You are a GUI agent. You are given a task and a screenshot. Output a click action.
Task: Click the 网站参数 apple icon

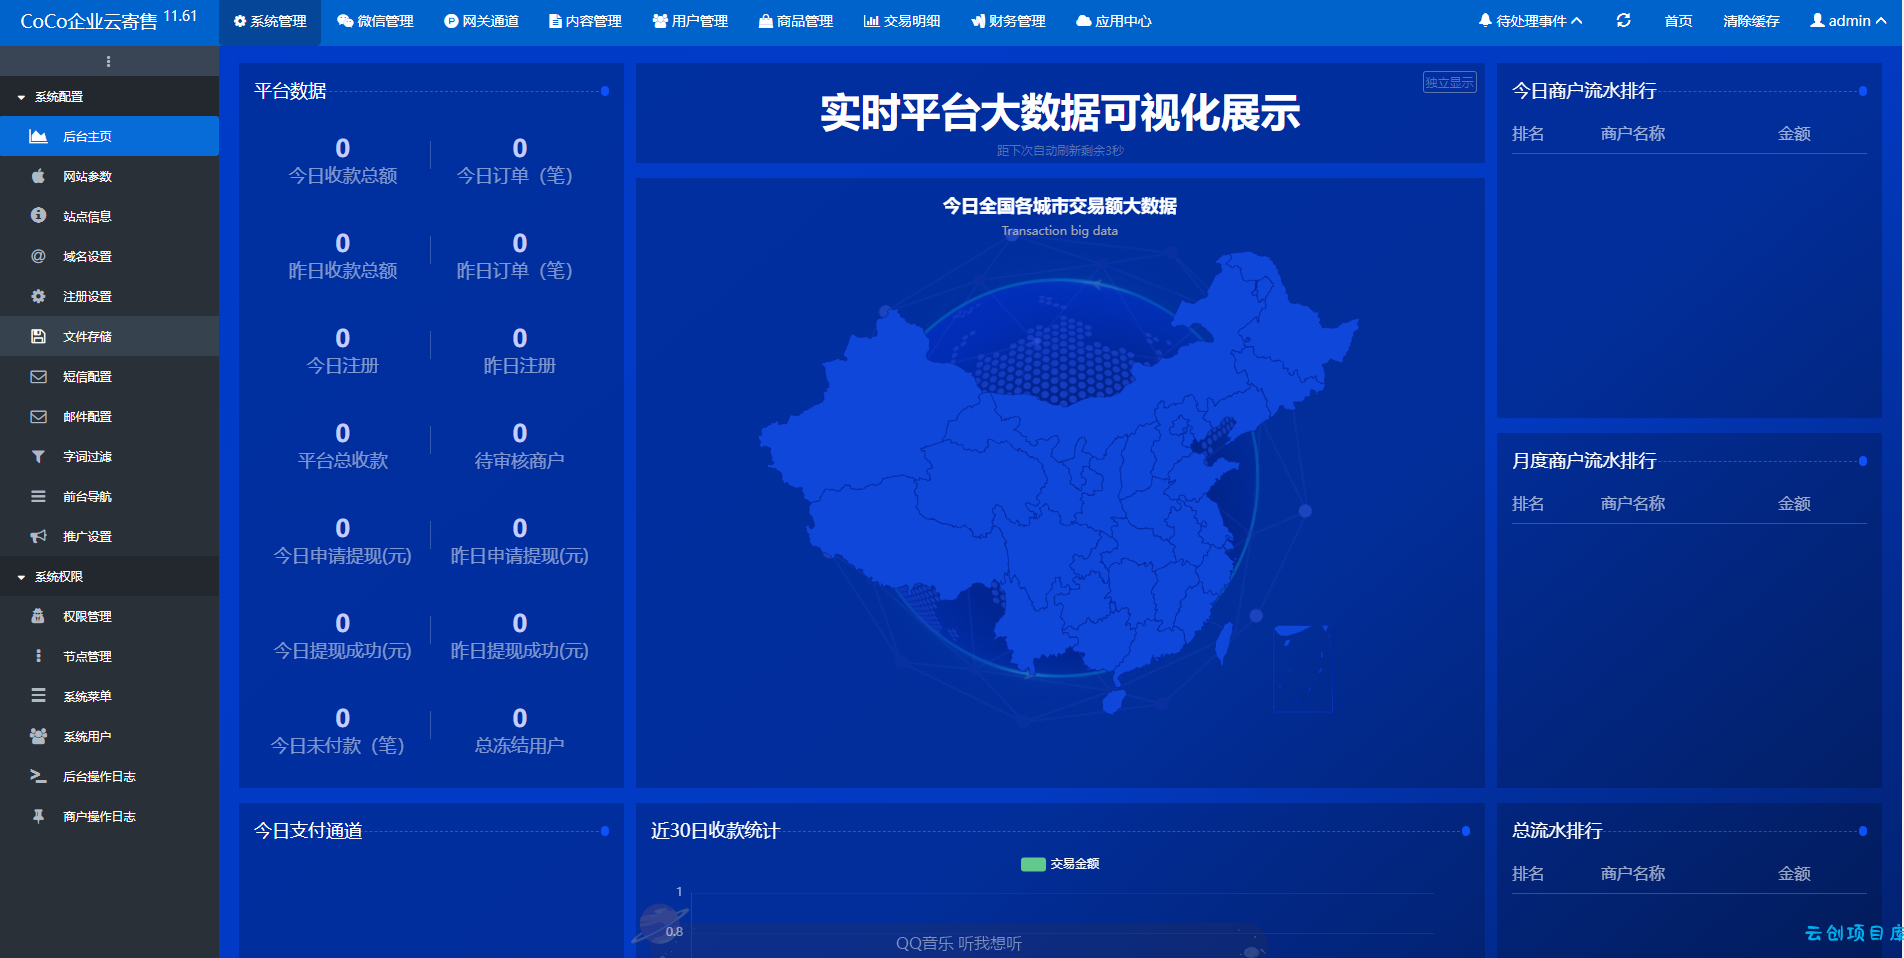(x=38, y=176)
